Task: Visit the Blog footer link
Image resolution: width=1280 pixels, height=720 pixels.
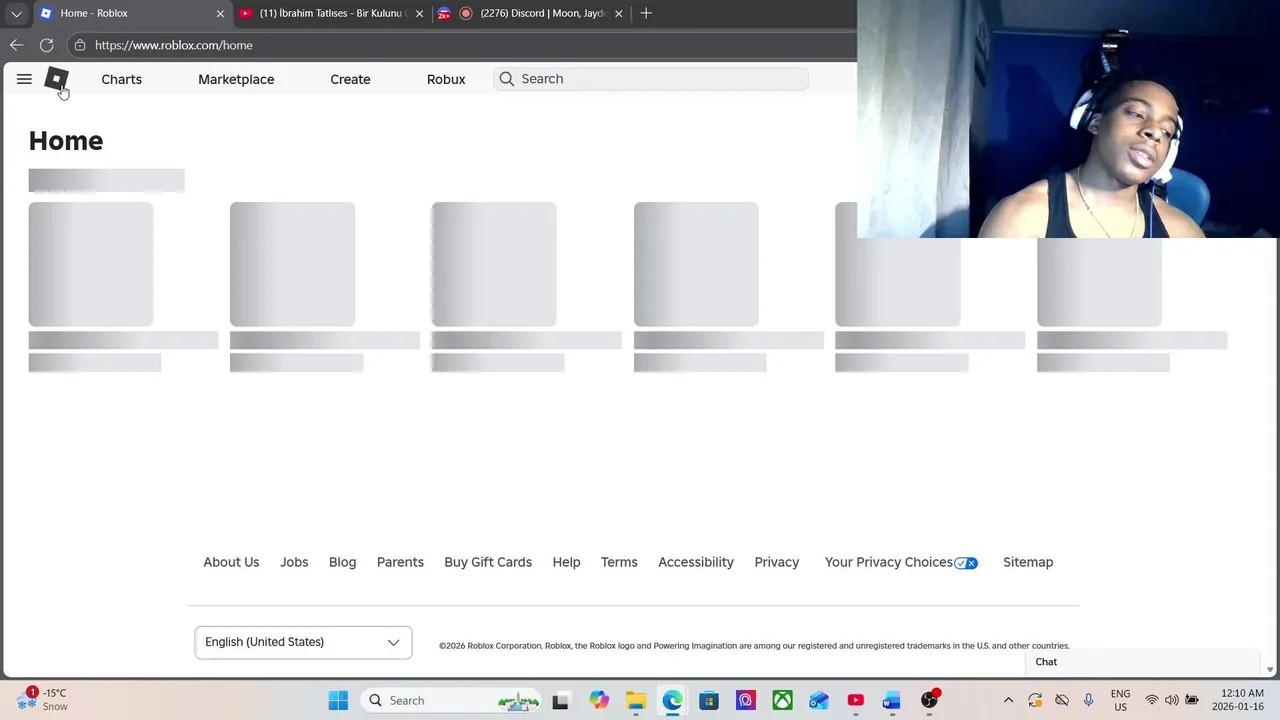Action: pos(342,562)
